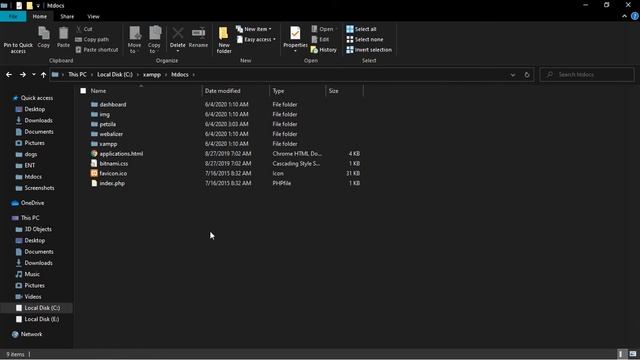Switch to details view in status bar
The width and height of the screenshot is (640, 360).
pyautogui.click(x=621, y=354)
